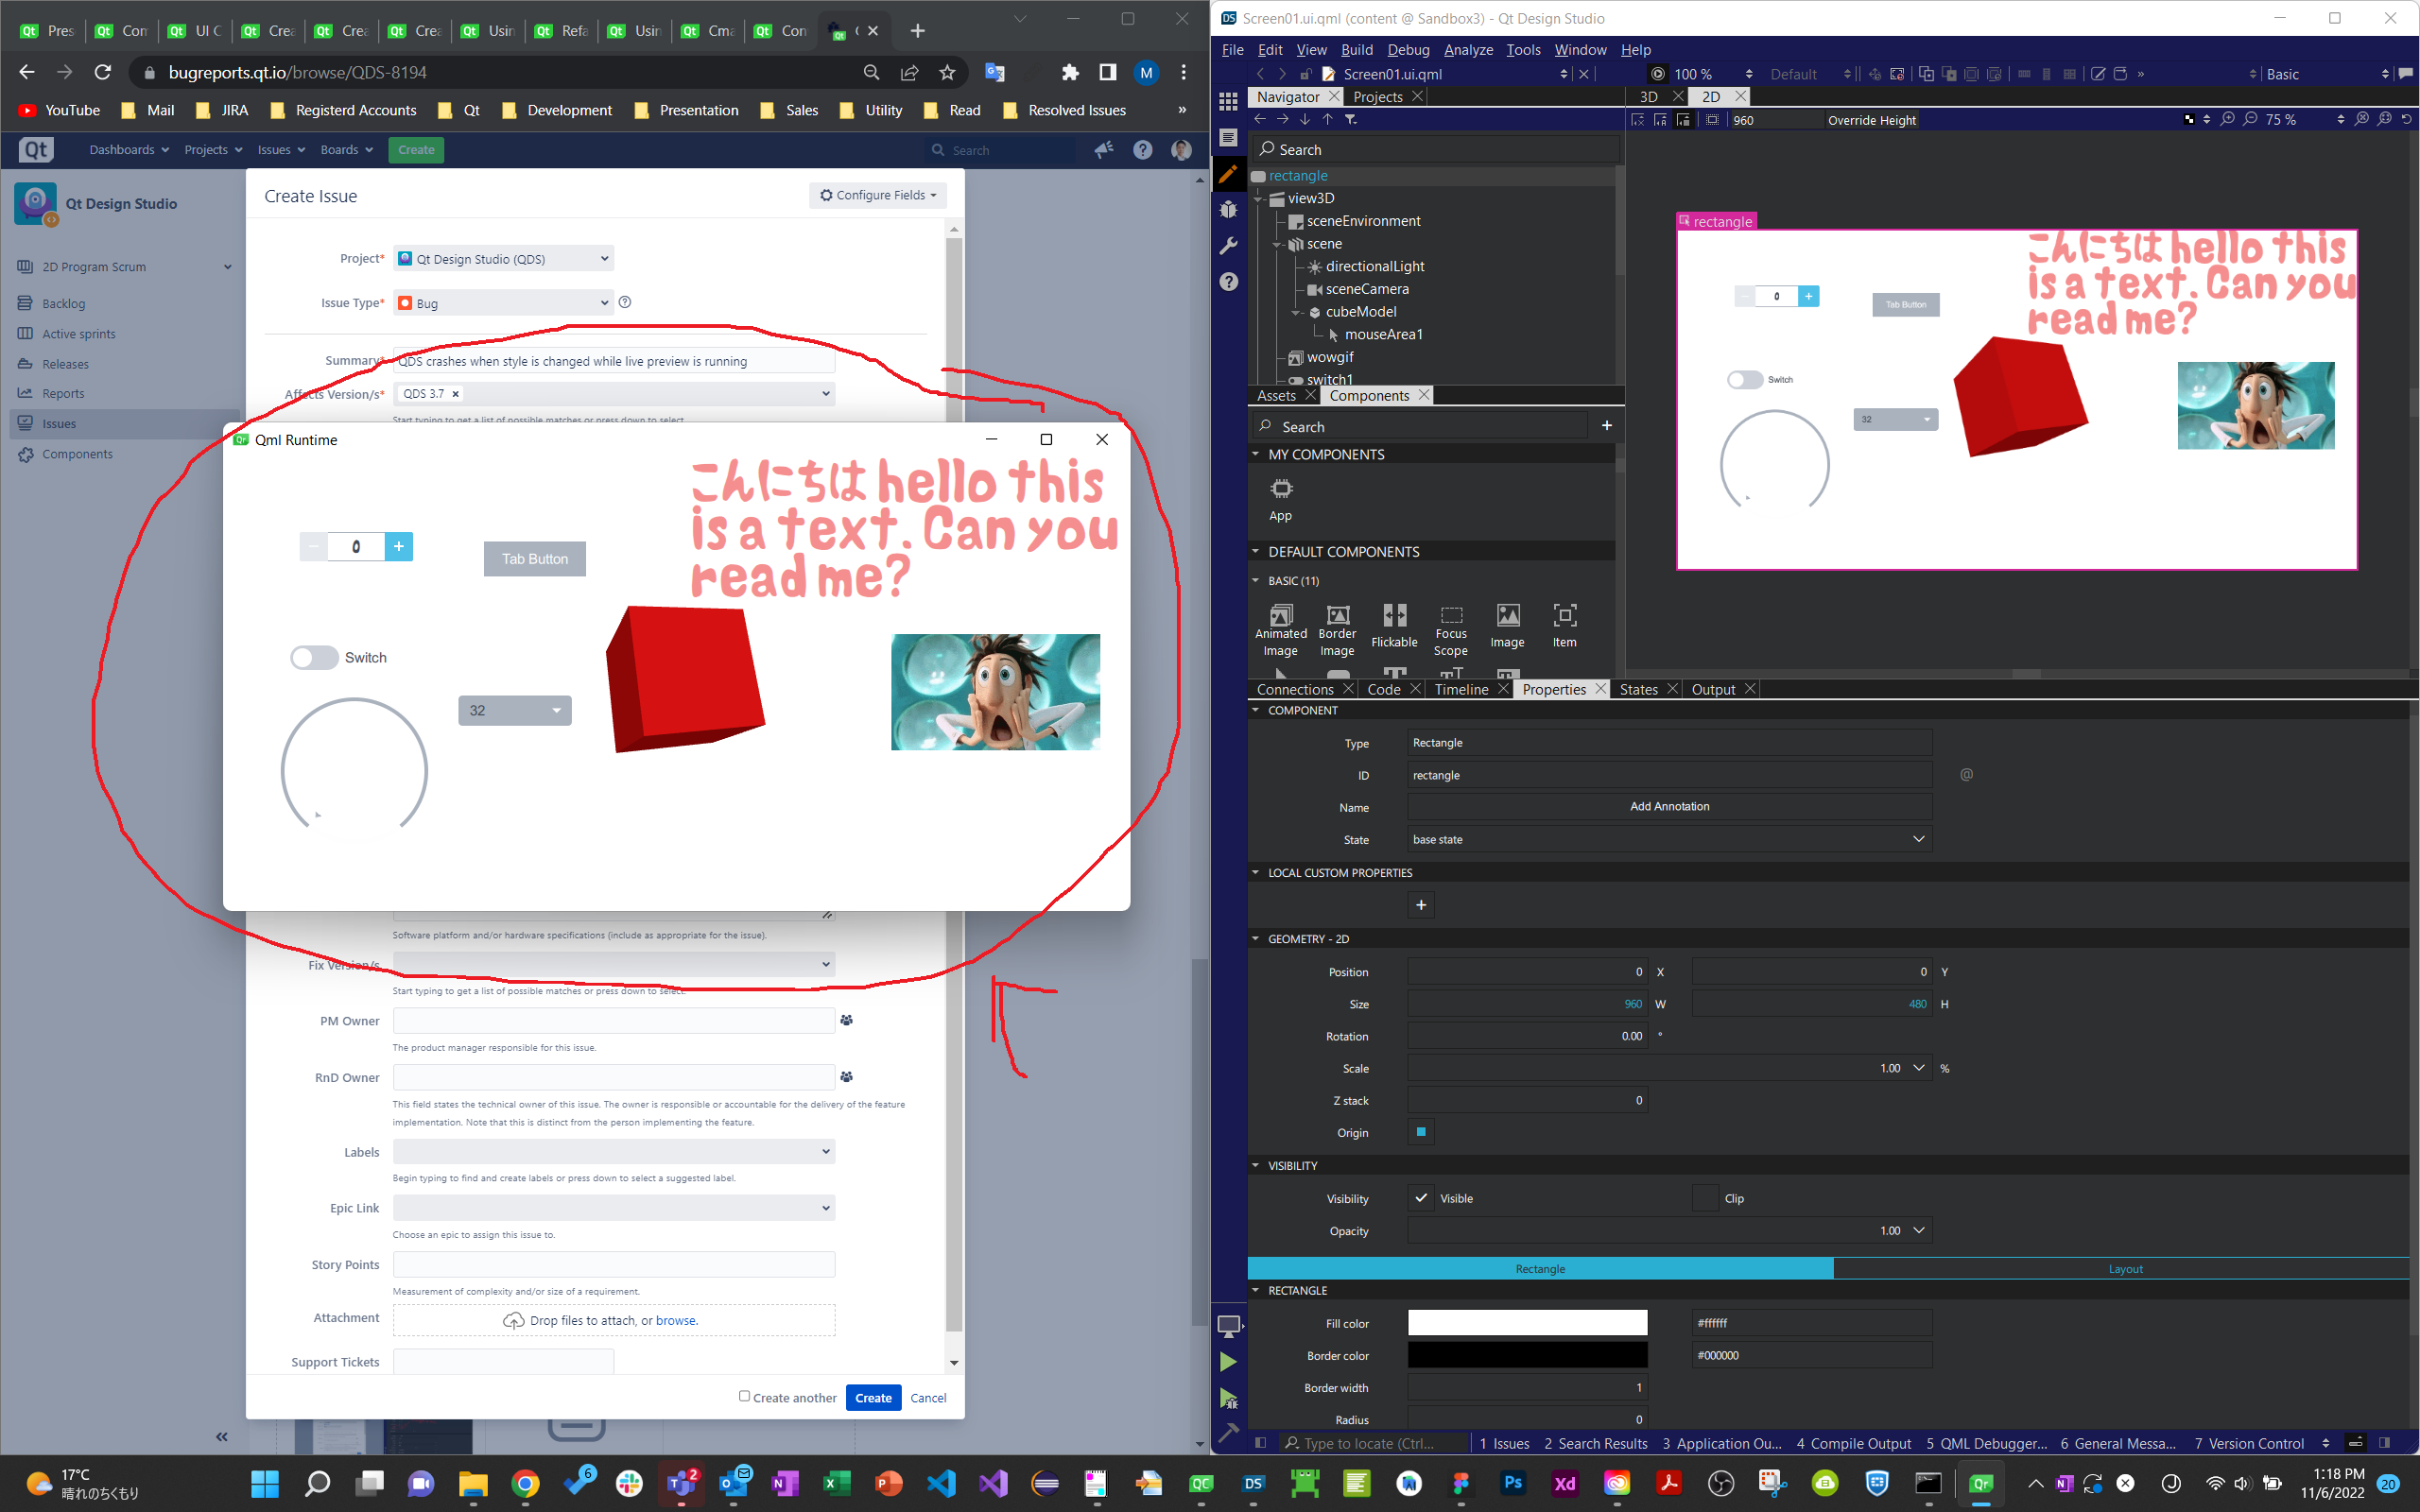Reset view icon in 2D form editor toolbar
The image size is (2420, 1512).
[2406, 119]
